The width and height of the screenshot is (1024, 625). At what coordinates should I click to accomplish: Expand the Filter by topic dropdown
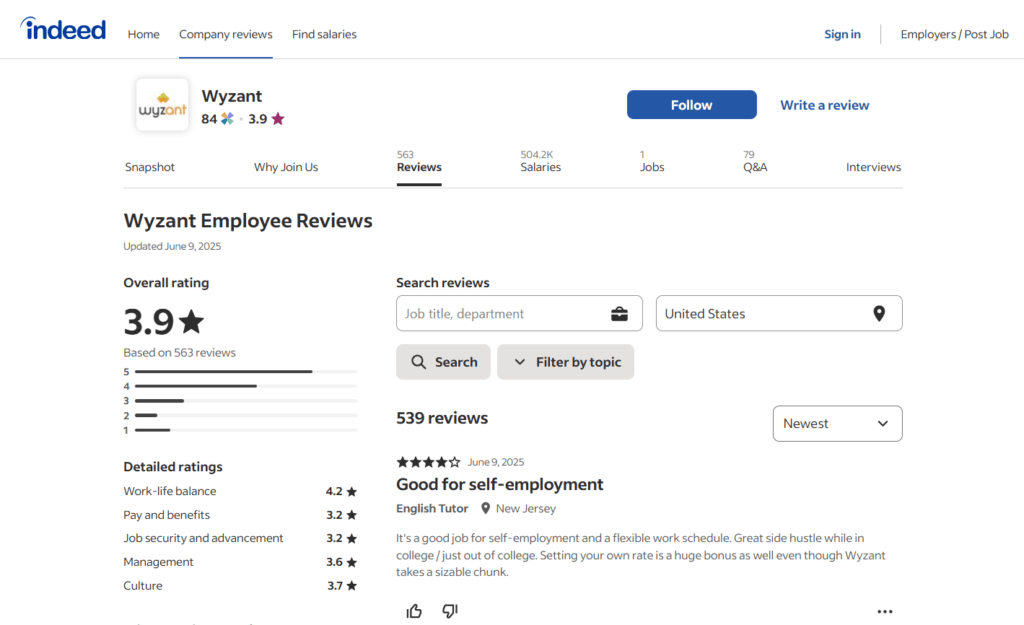565,362
